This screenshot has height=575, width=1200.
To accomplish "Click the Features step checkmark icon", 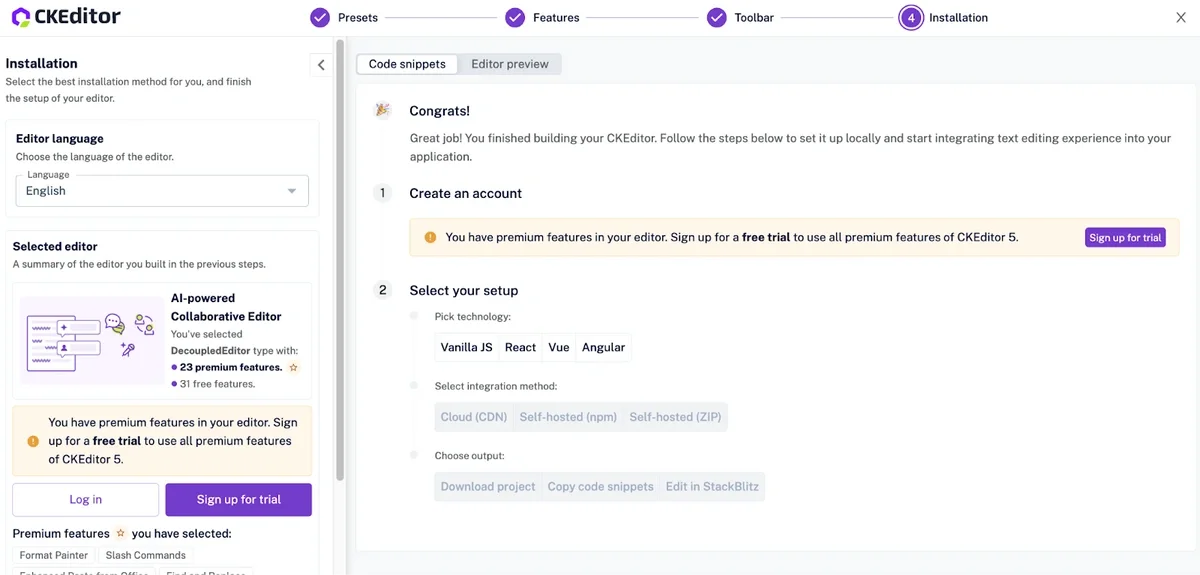I will (x=515, y=18).
